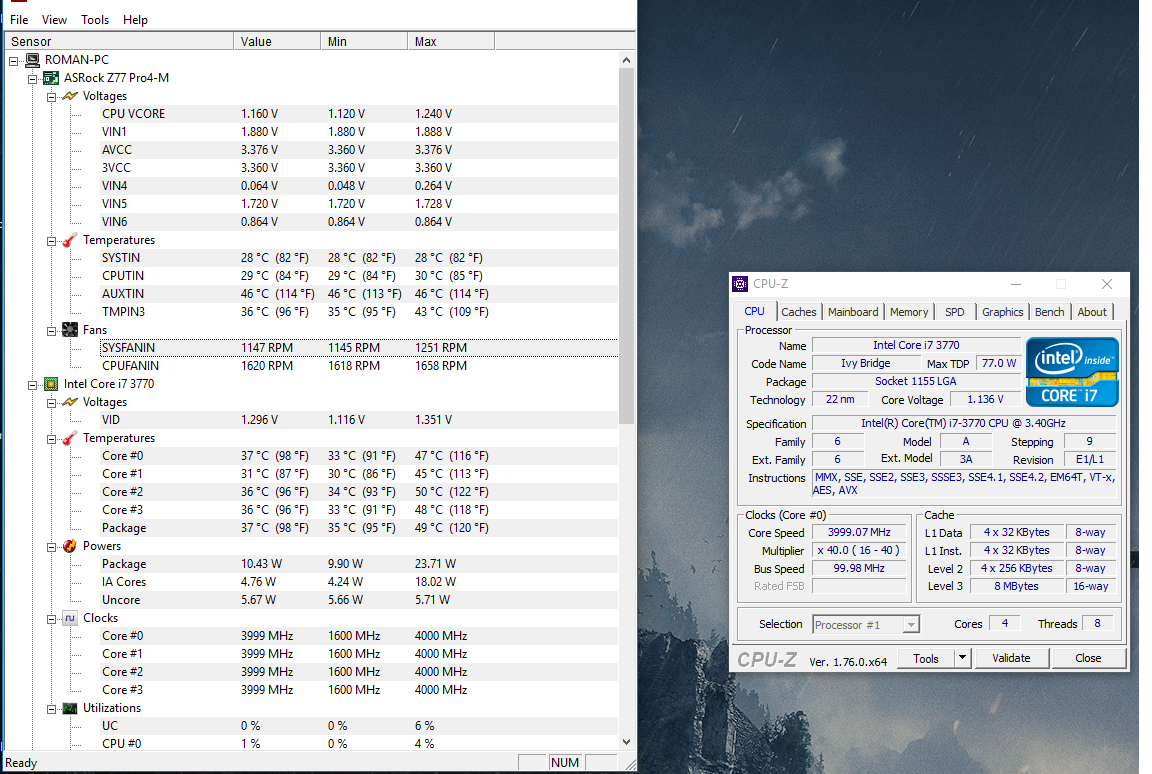1152x774 pixels.
Task: Click the Specification field in CPU-Z
Action: 963,423
